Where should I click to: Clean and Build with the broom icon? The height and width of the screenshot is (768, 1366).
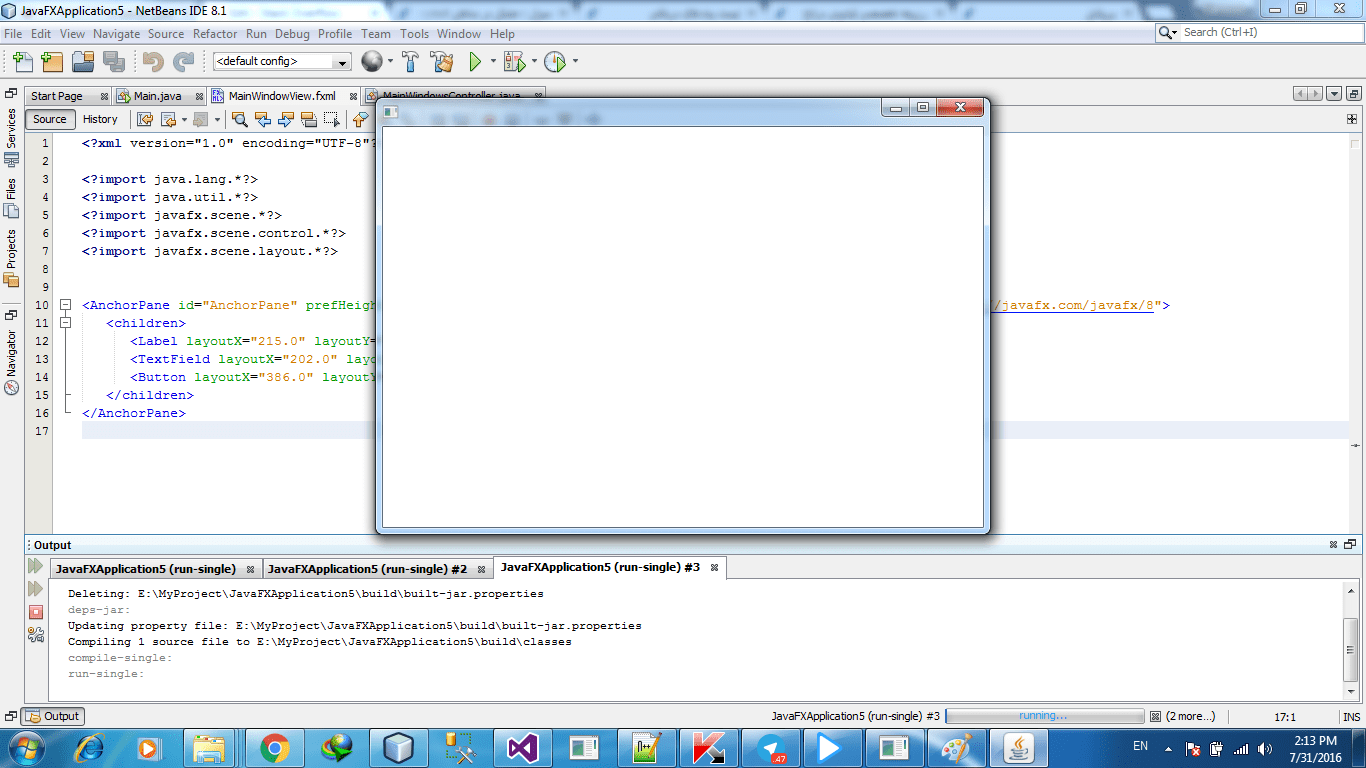pyautogui.click(x=440, y=61)
